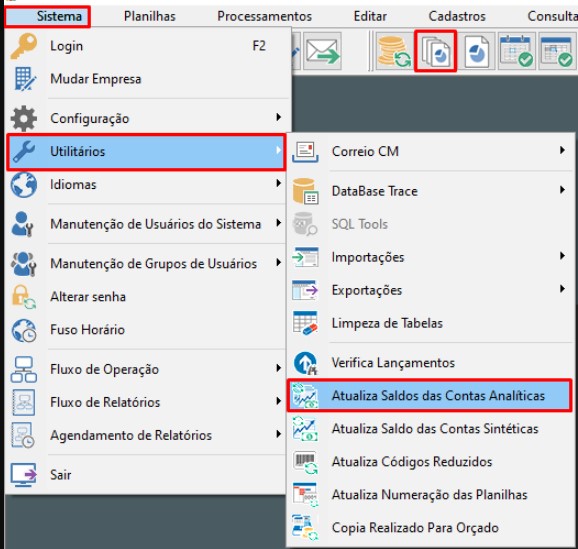Open the Processamentos menu
The width and height of the screenshot is (578, 549).
click(x=264, y=16)
